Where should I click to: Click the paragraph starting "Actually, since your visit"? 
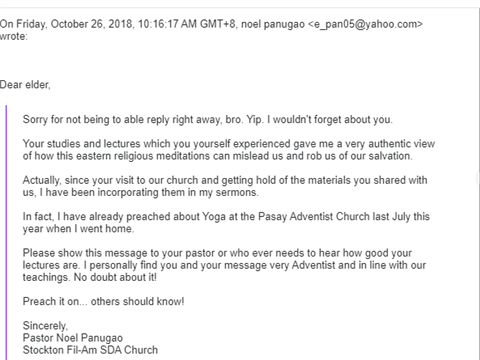225,186
